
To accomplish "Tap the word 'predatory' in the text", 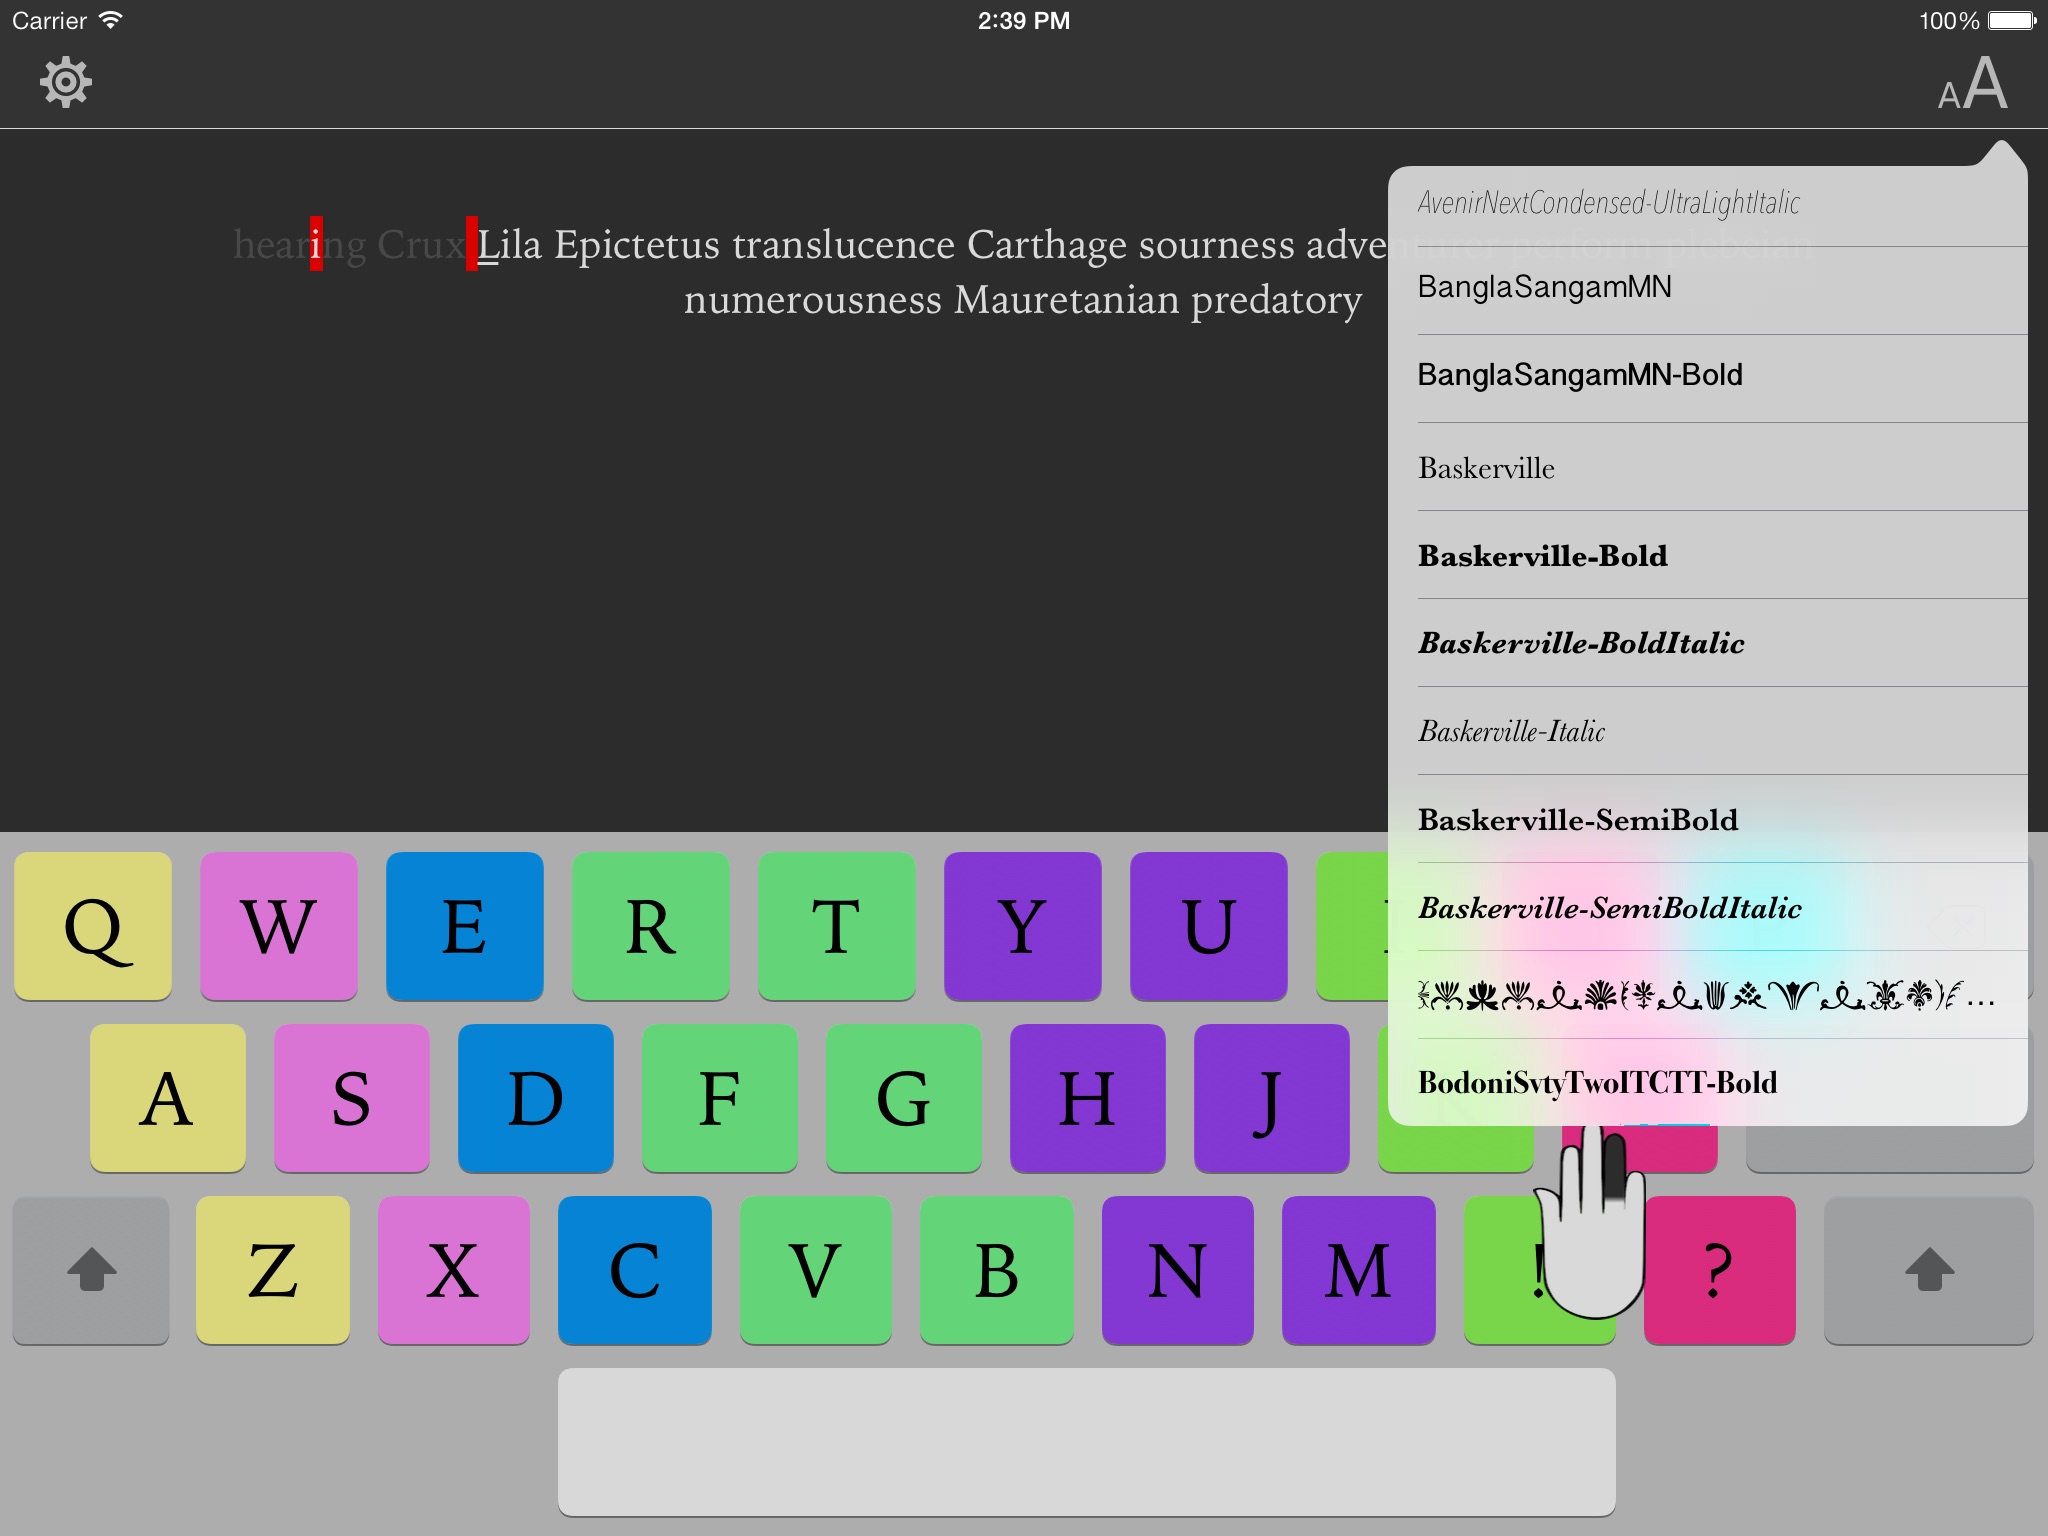I will click(1277, 301).
